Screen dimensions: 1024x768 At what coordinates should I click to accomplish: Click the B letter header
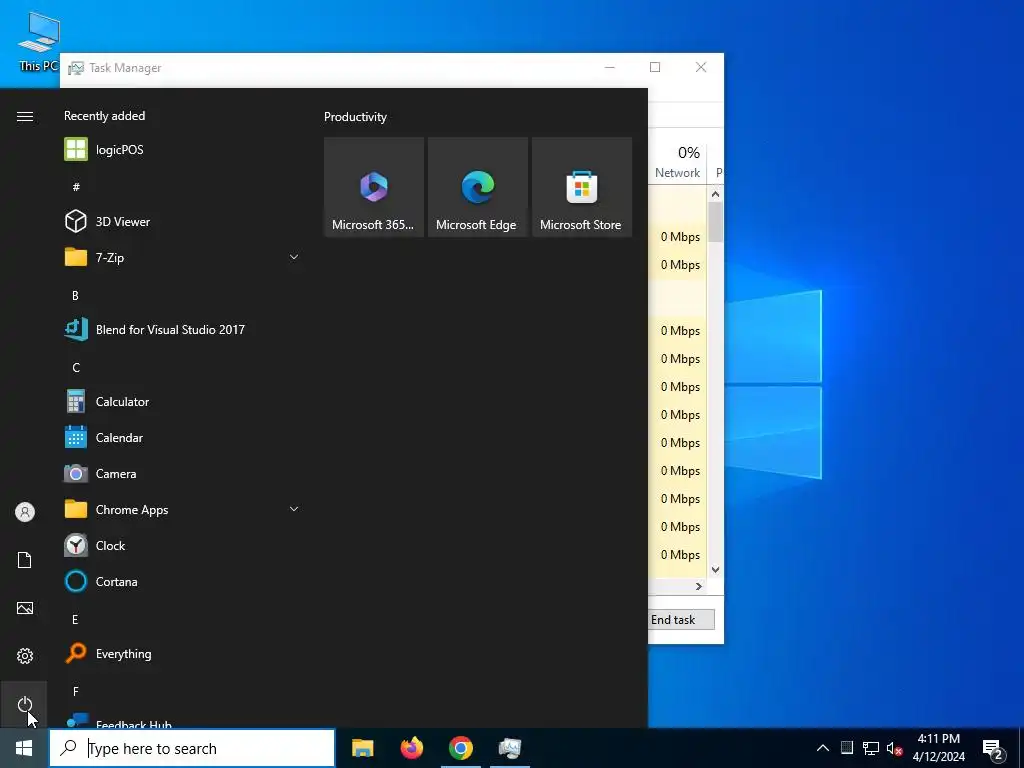75,295
